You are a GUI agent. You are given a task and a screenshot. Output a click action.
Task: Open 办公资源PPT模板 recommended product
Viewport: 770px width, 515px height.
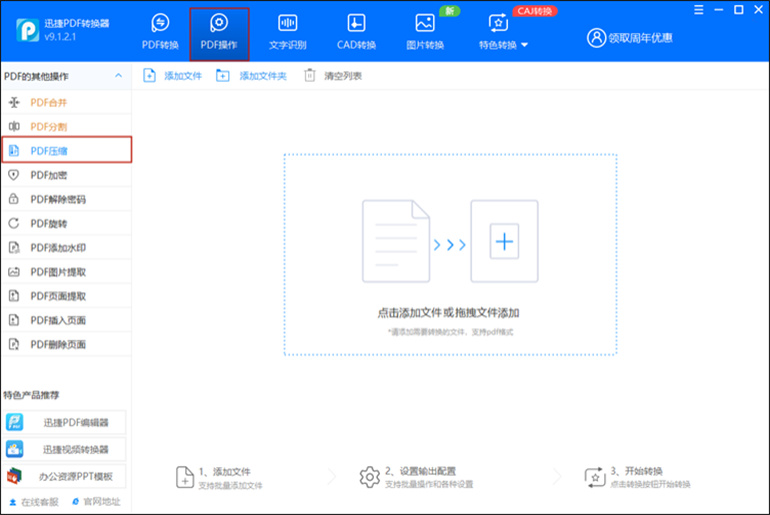pyautogui.click(x=65, y=476)
